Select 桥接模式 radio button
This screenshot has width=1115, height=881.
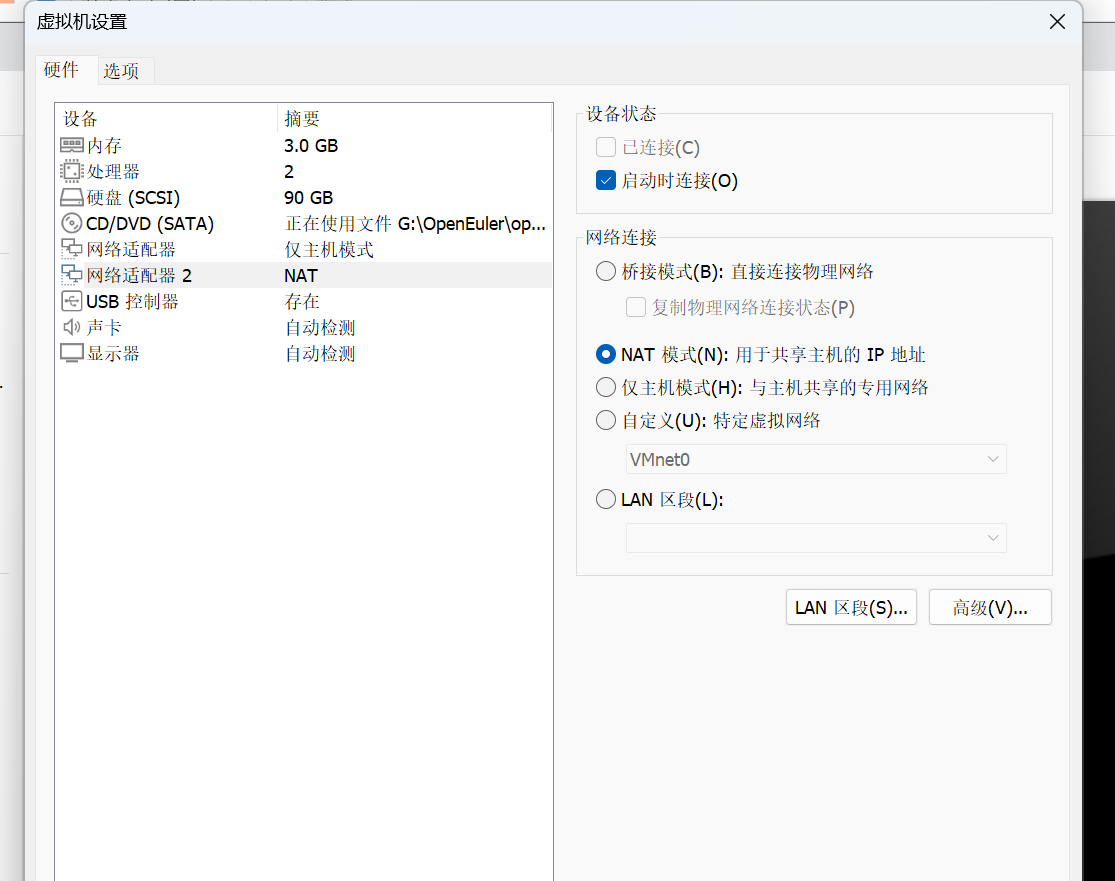606,271
